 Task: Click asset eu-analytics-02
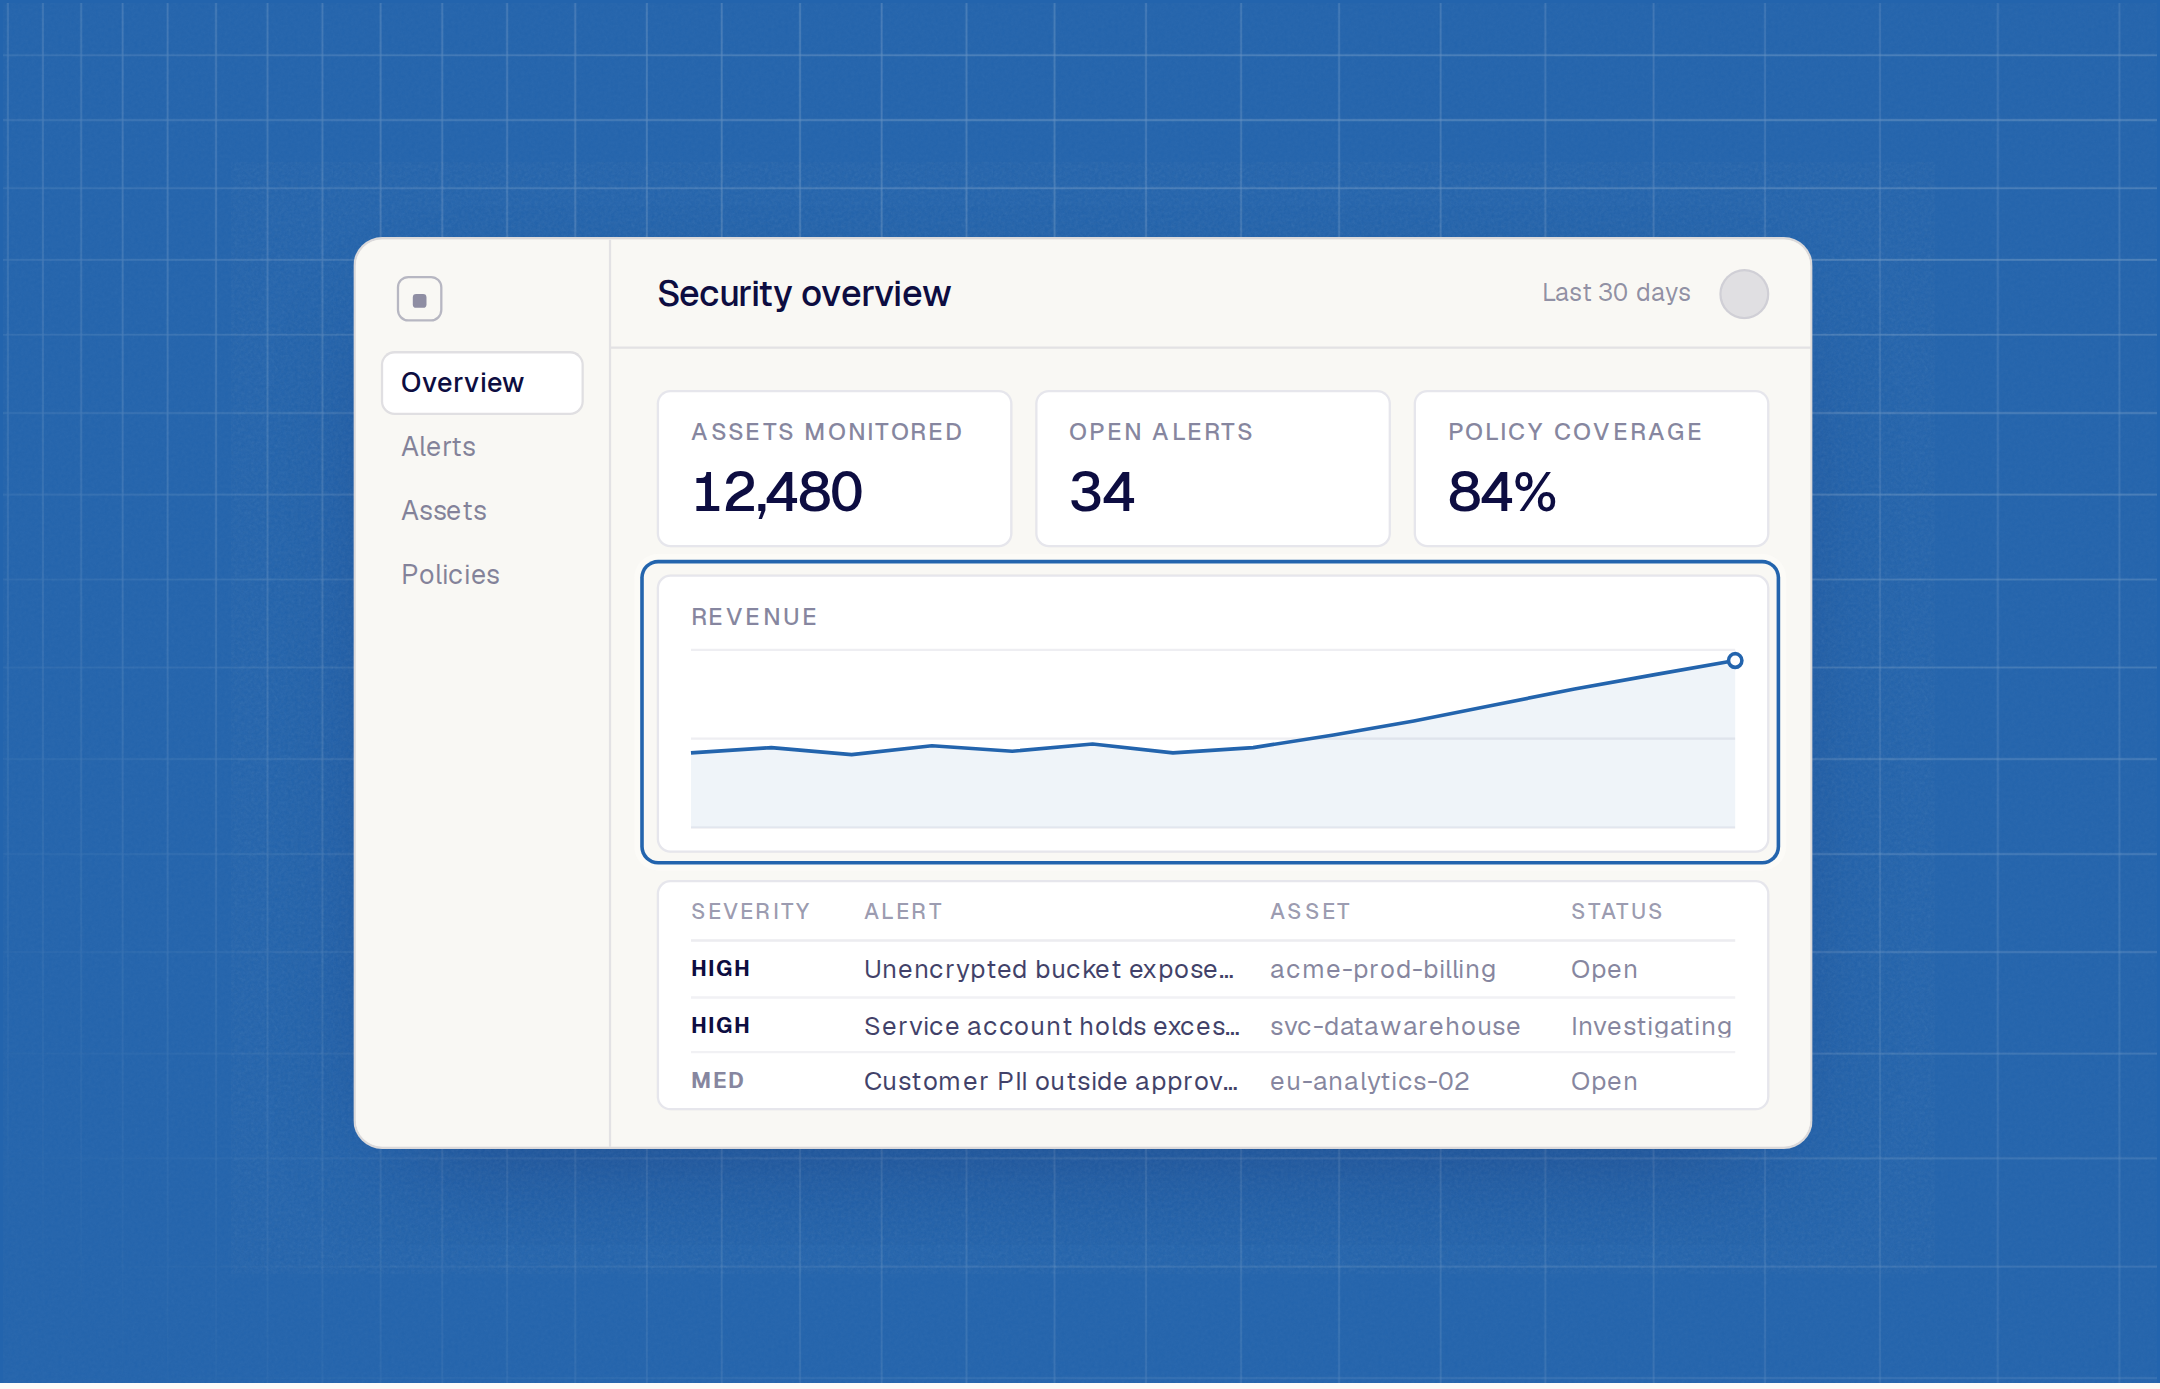1370,1082
